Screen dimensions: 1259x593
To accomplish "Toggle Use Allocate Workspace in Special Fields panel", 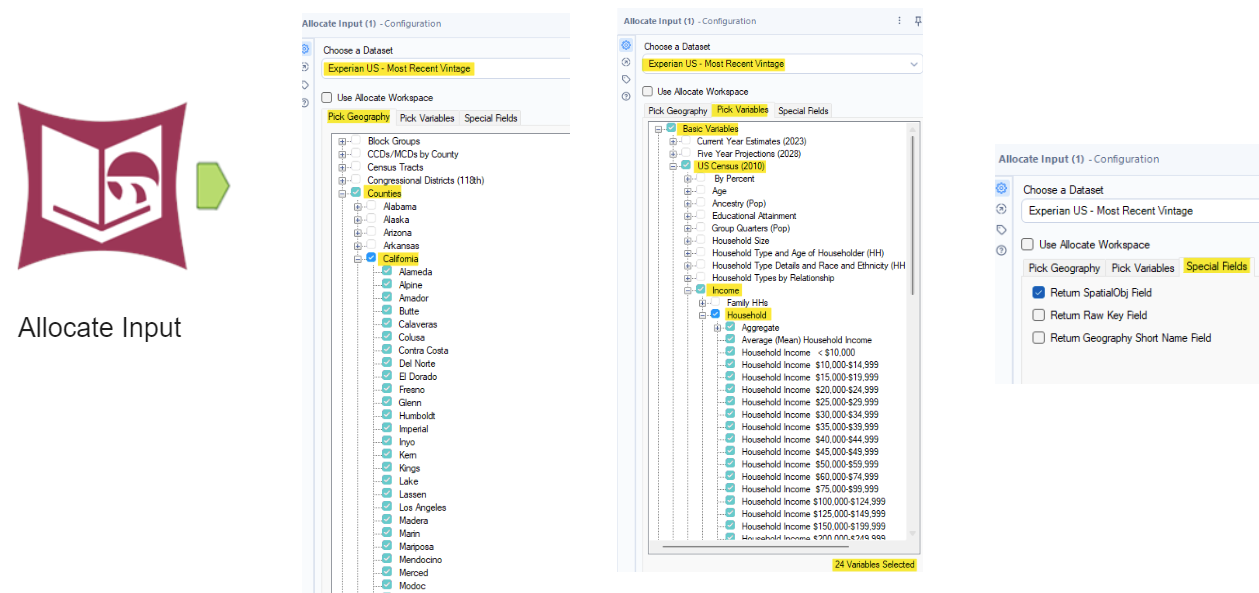I will coord(1027,244).
